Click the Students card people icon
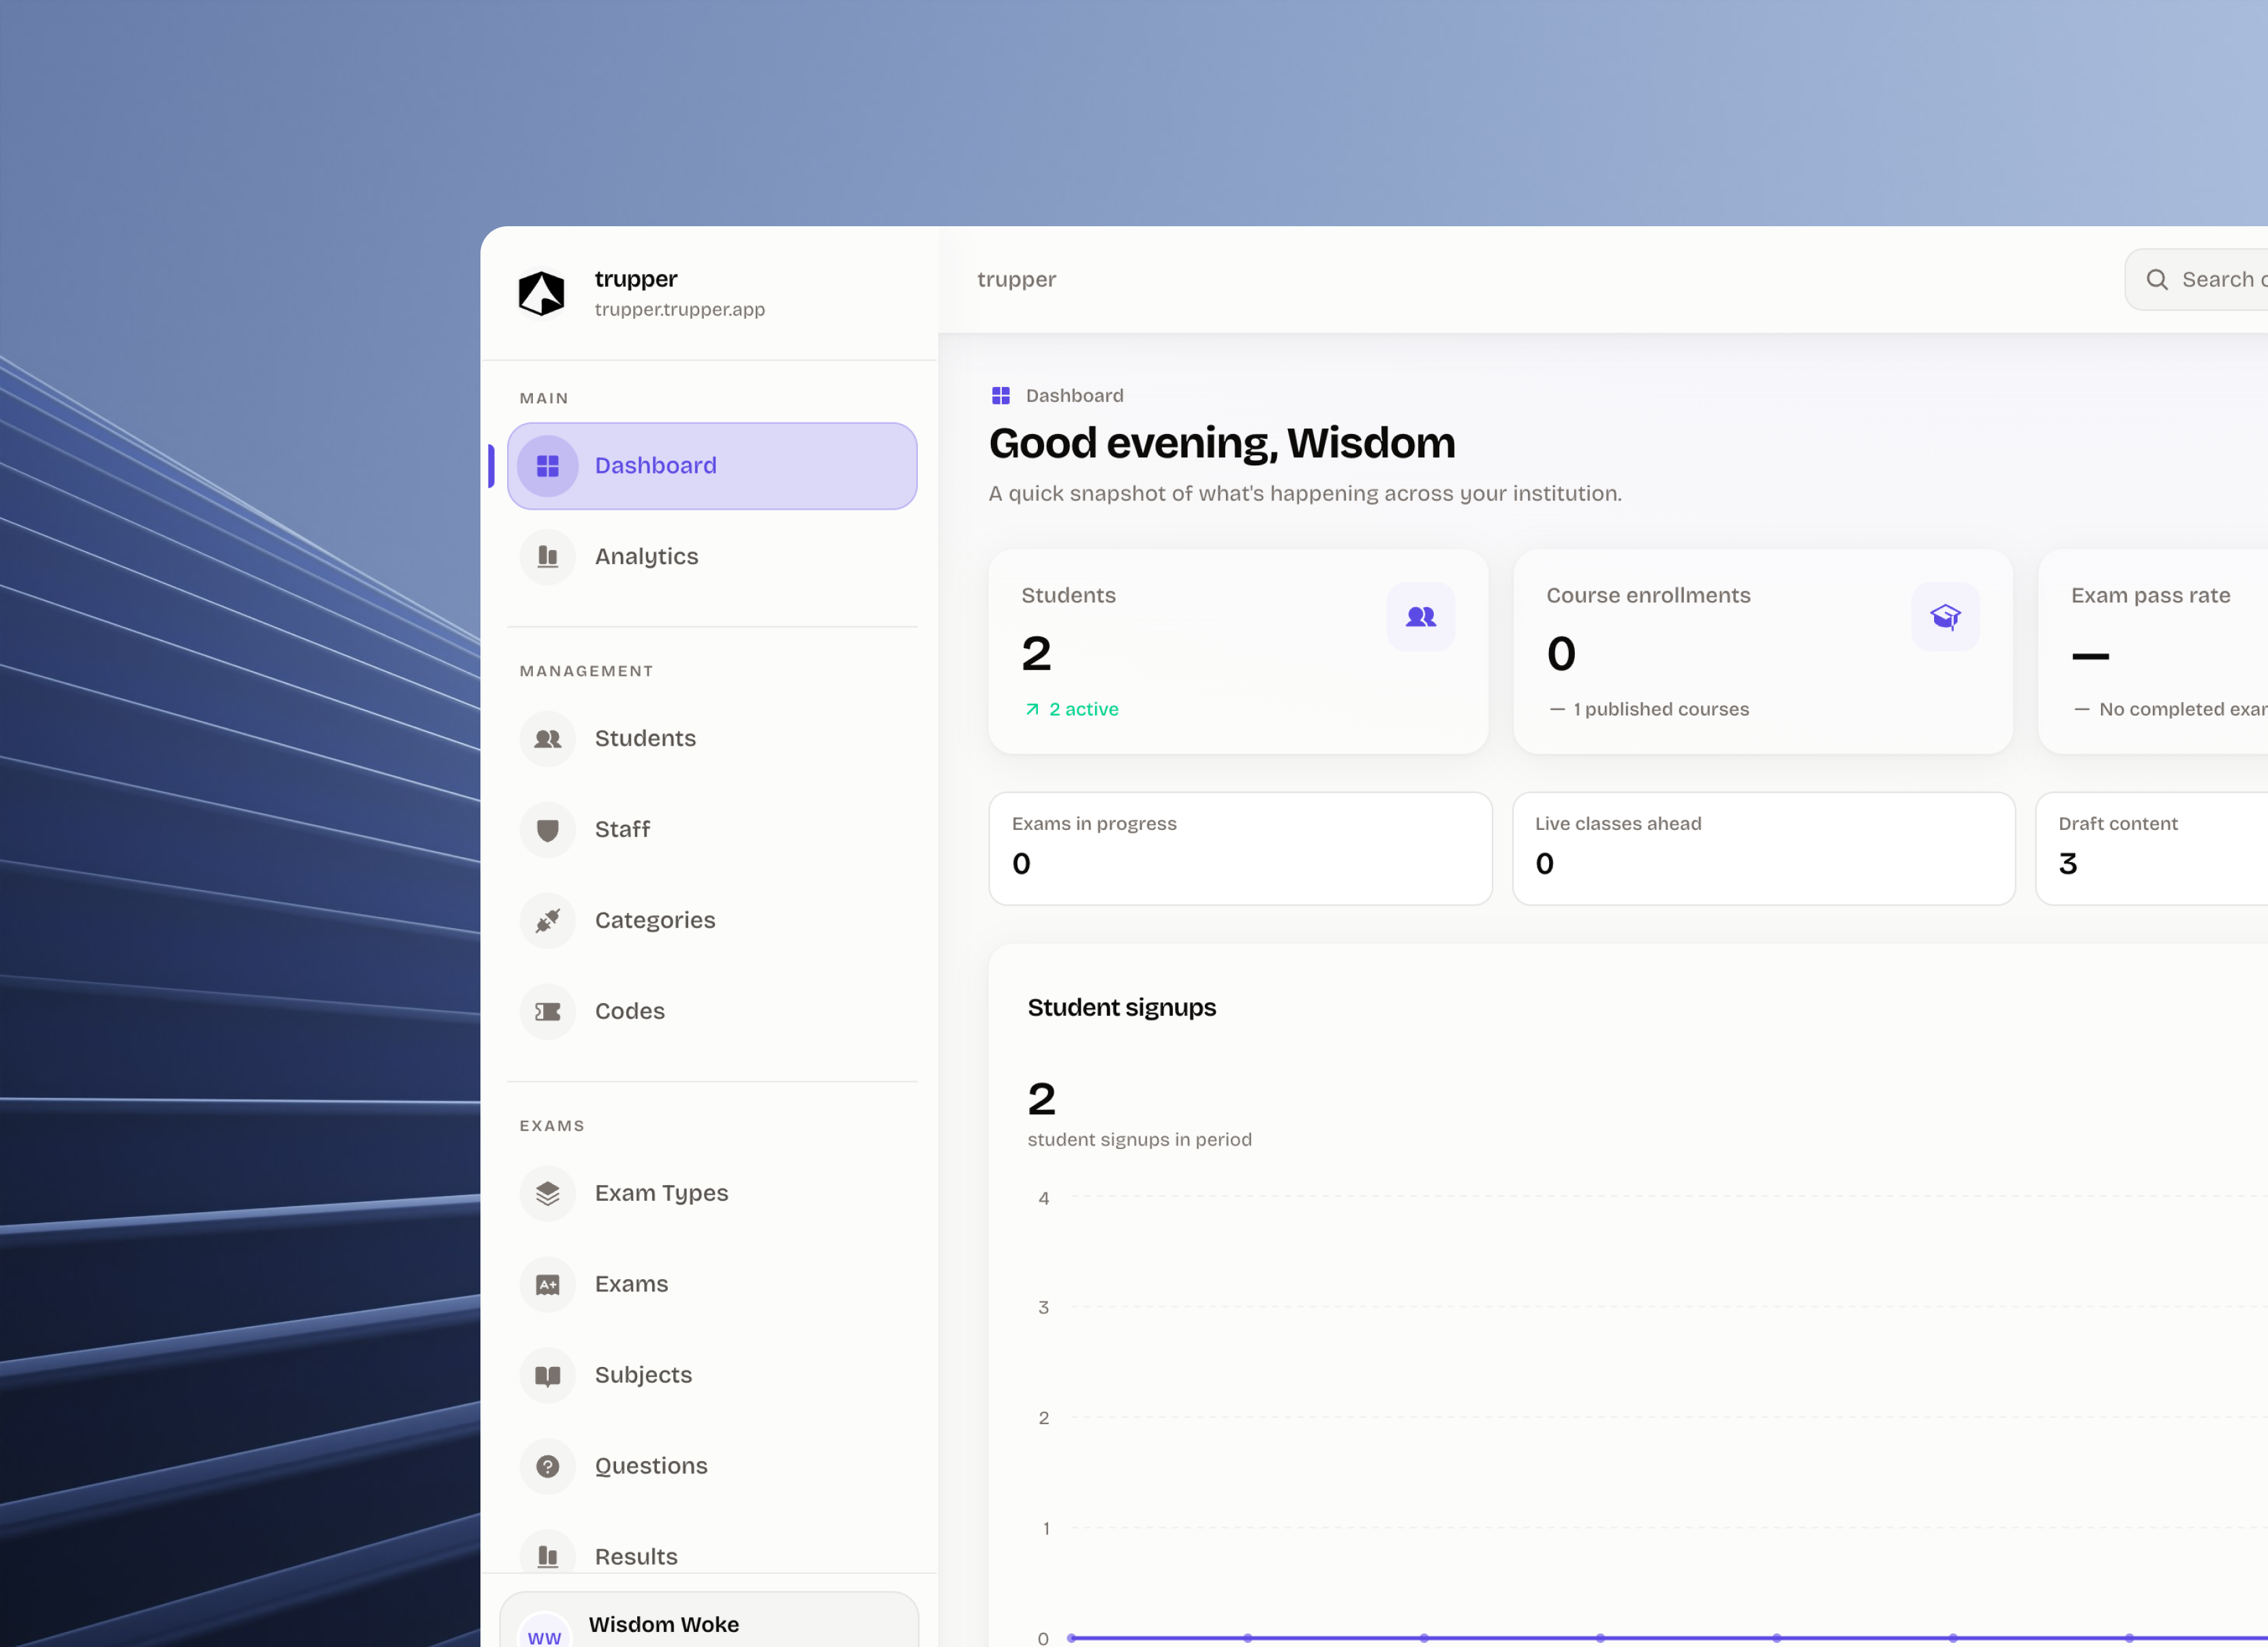 click(1421, 617)
